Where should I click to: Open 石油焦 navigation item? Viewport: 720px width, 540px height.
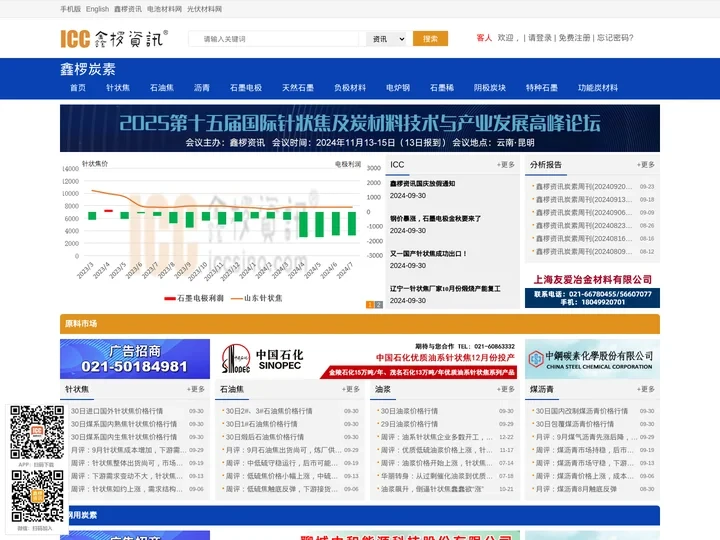pyautogui.click(x=162, y=88)
